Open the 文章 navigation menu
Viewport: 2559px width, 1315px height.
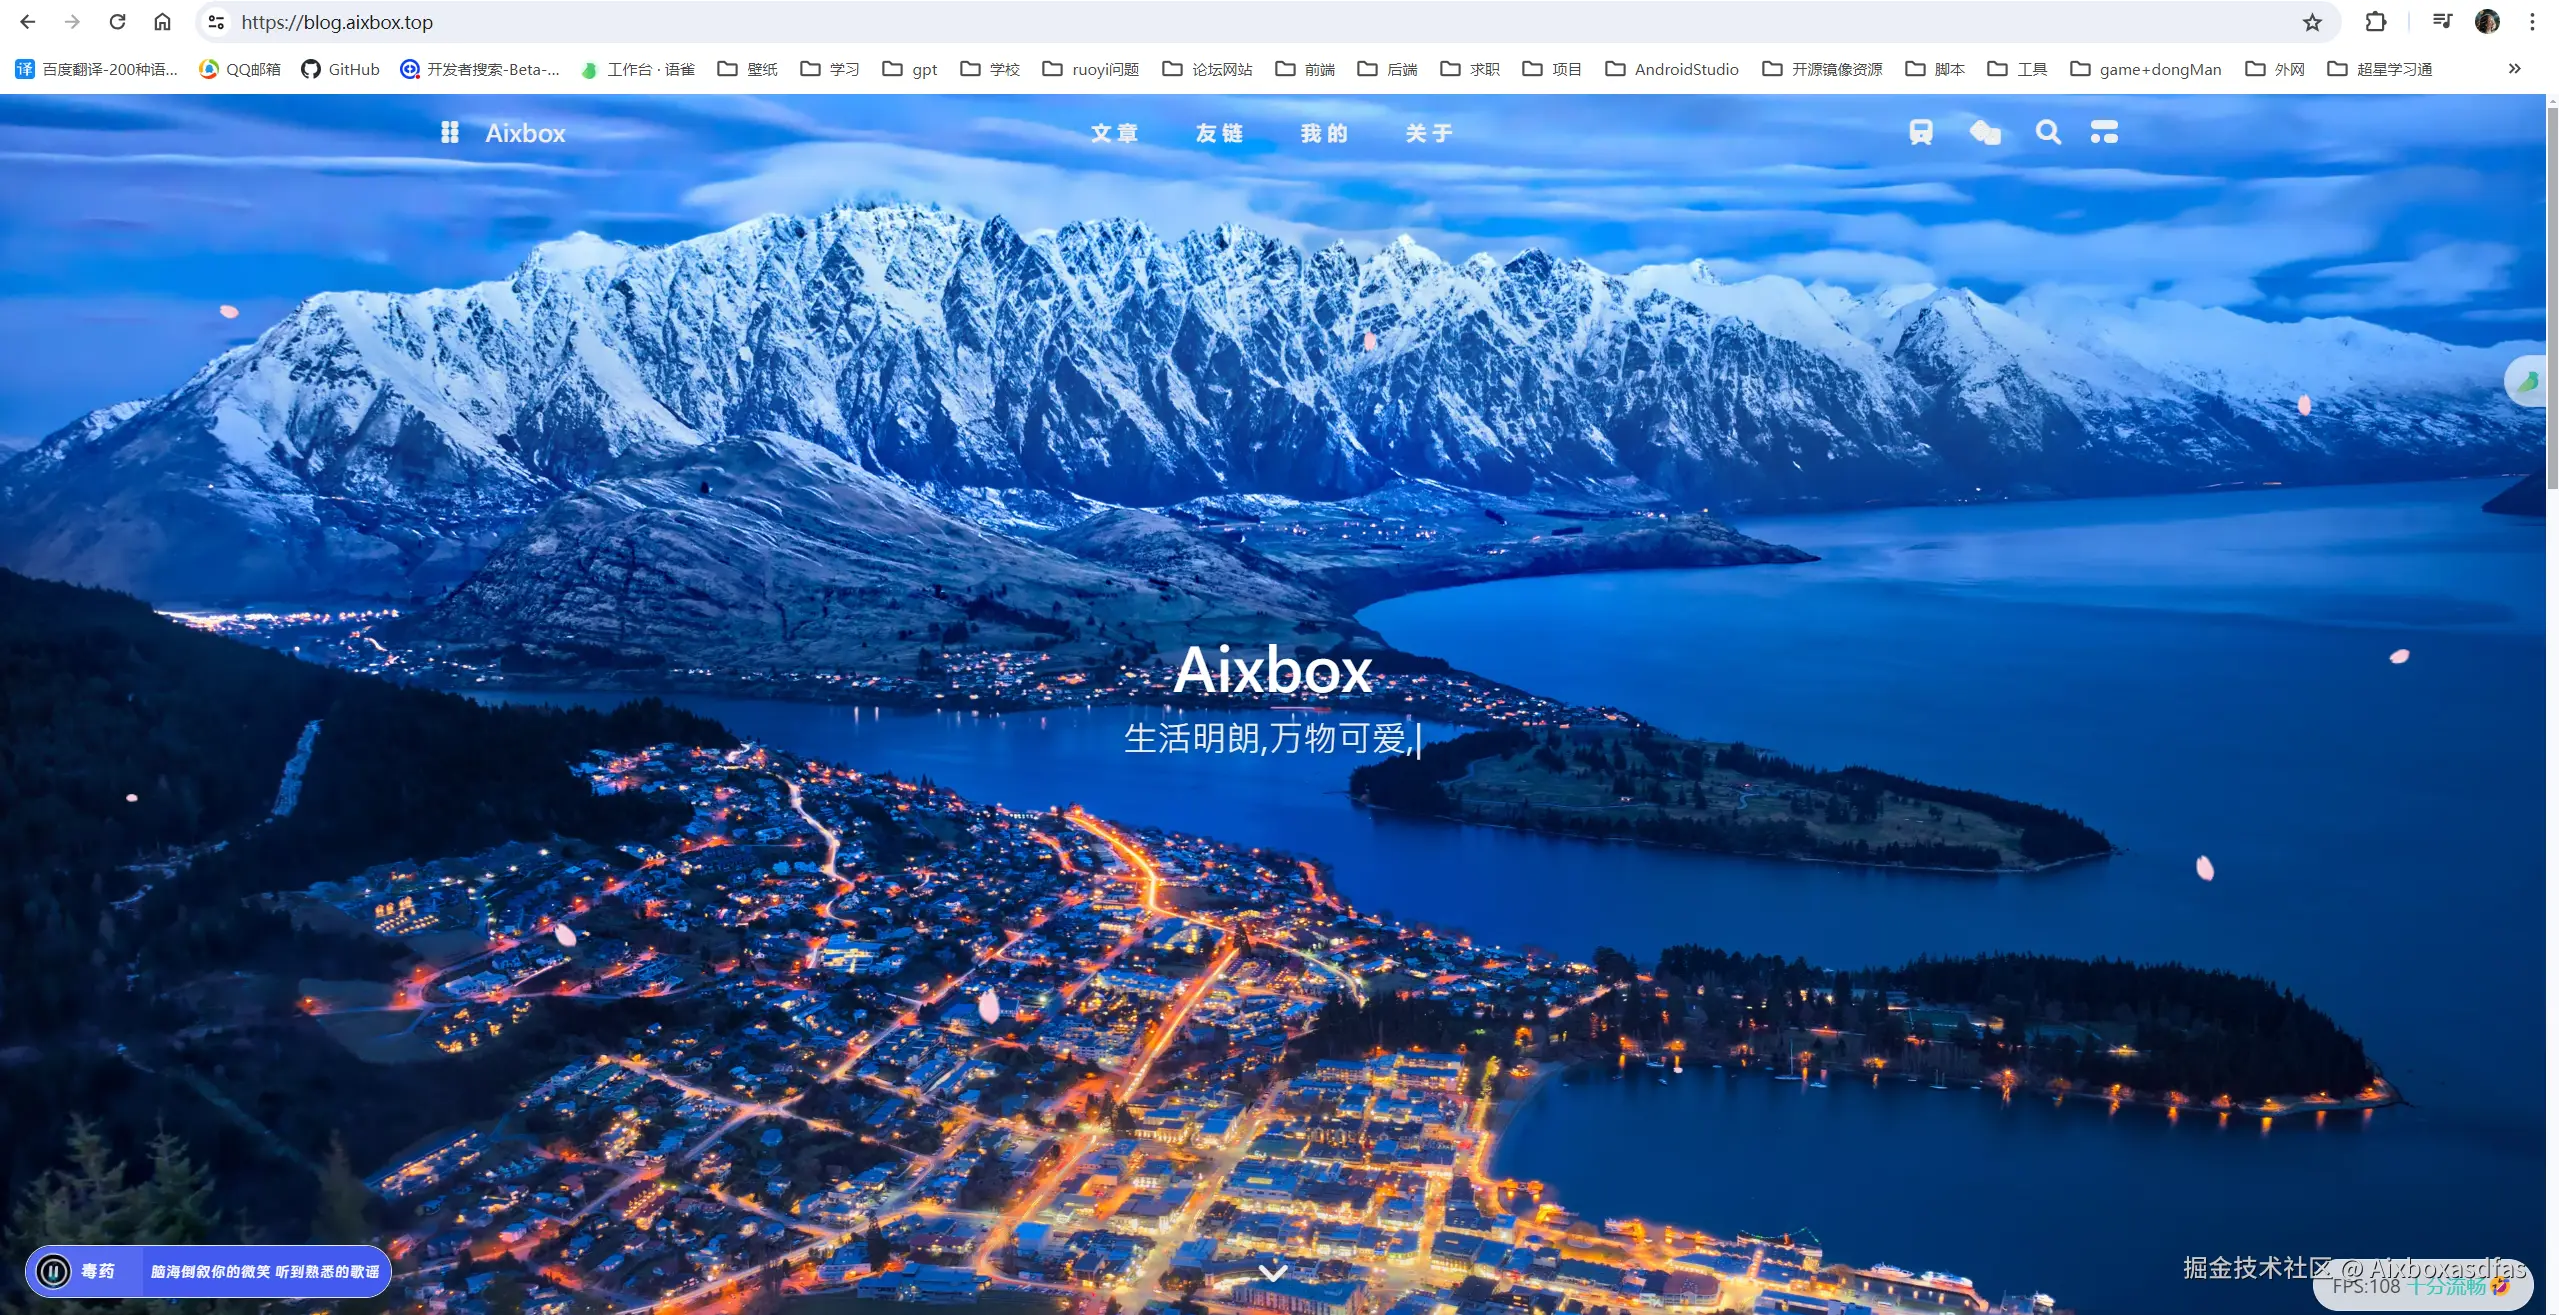(x=1114, y=133)
